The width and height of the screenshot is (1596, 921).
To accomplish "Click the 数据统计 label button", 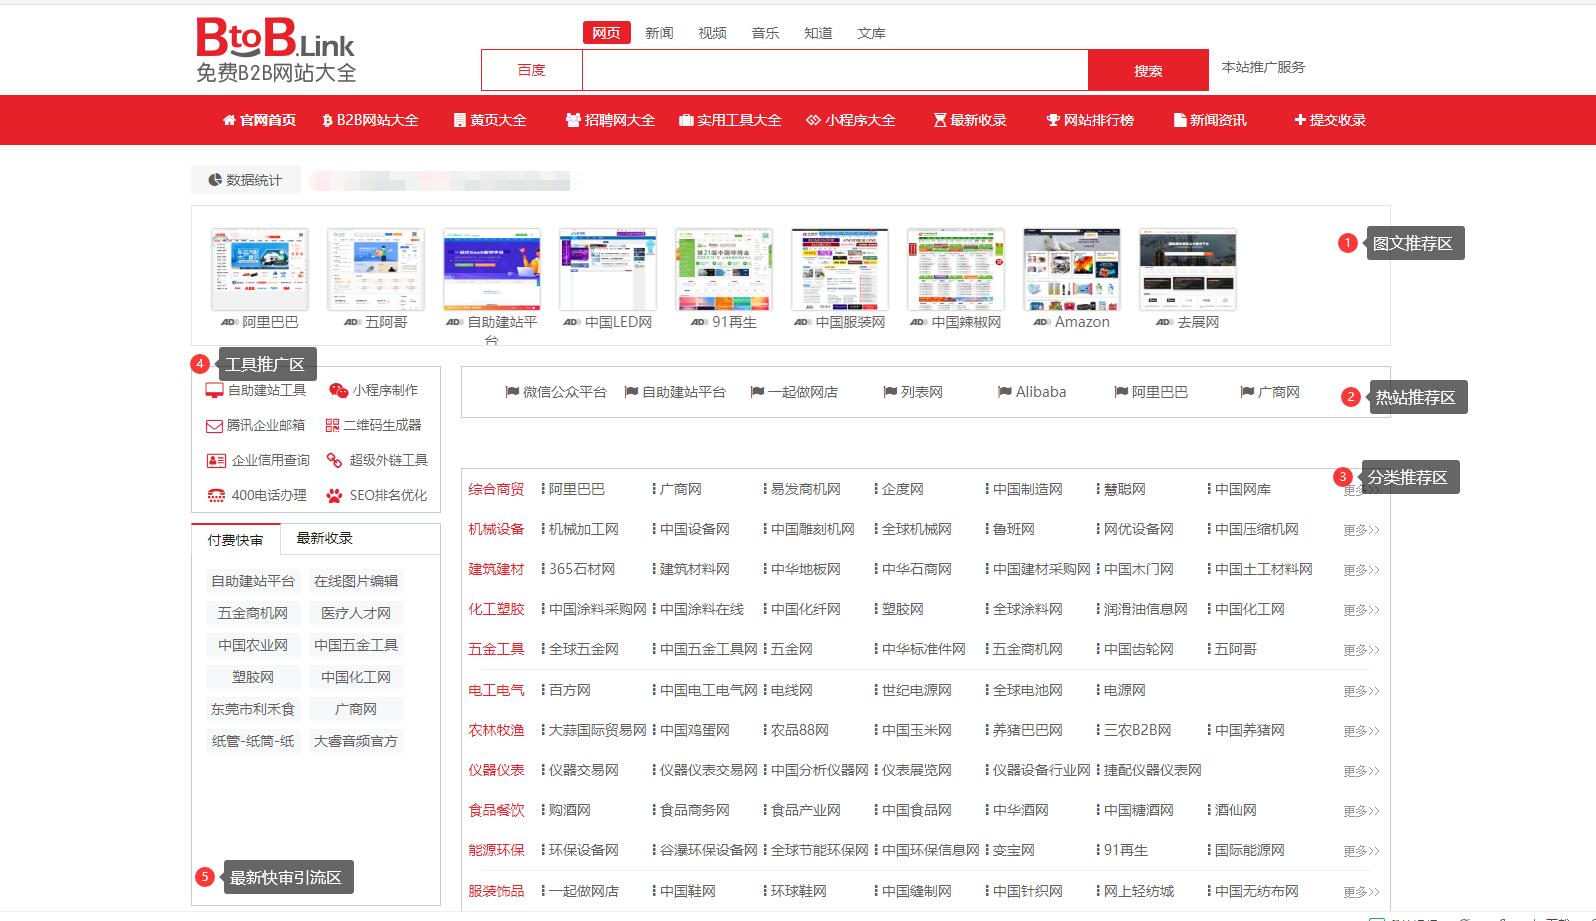I will (x=245, y=180).
